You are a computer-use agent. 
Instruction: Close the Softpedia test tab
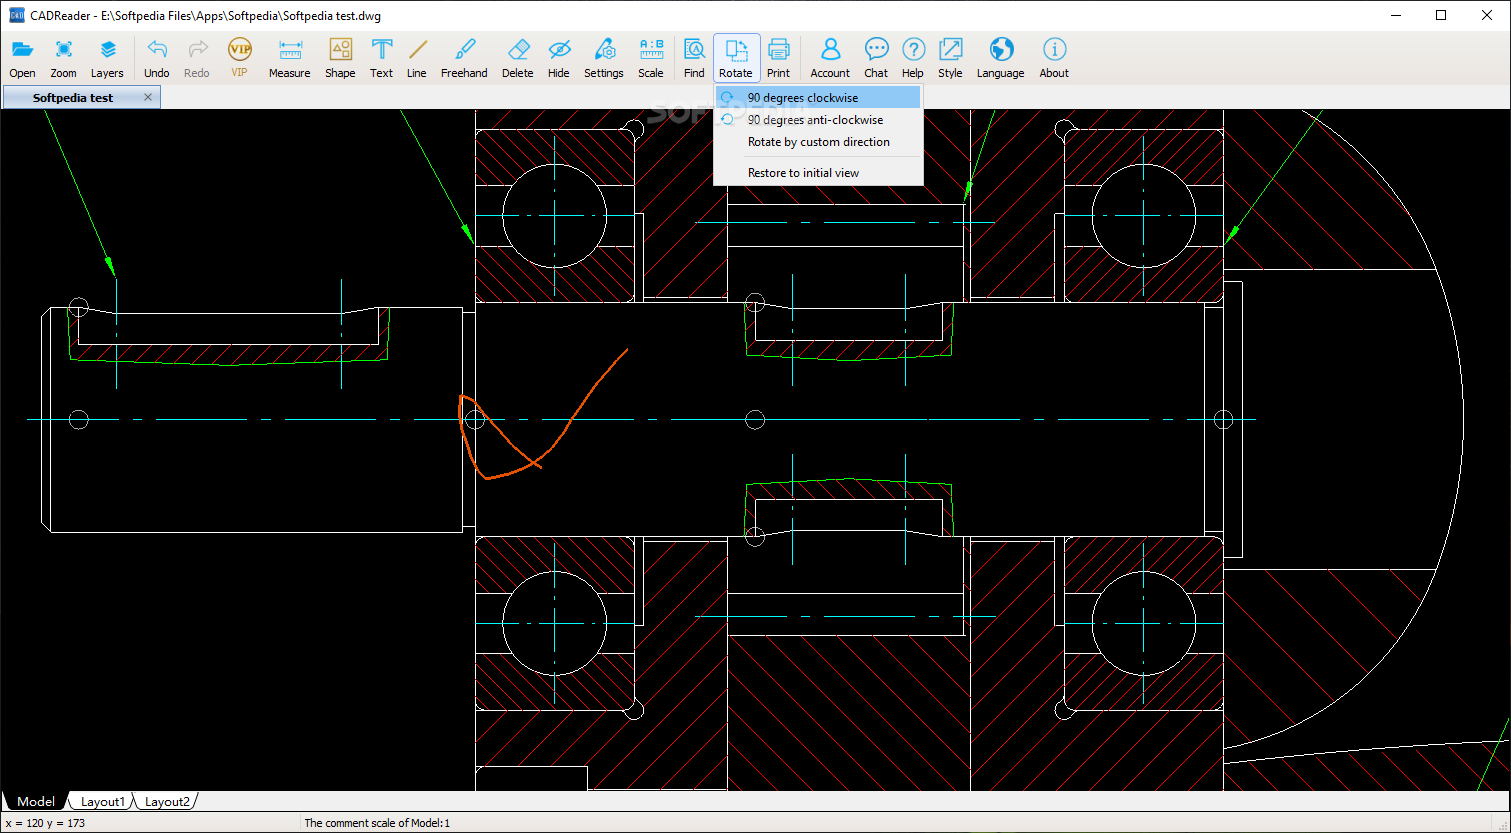click(x=148, y=97)
